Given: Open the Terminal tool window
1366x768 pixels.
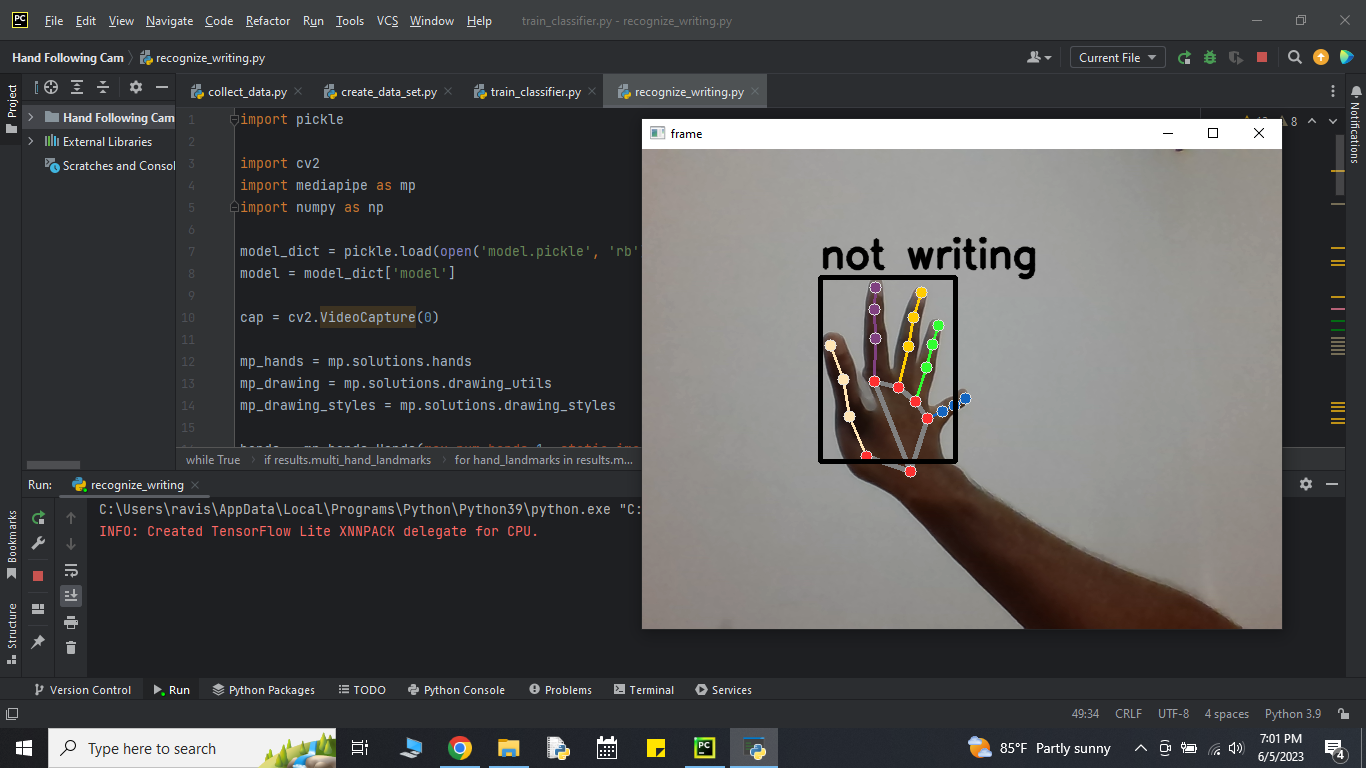Looking at the screenshot, I should tap(643, 690).
